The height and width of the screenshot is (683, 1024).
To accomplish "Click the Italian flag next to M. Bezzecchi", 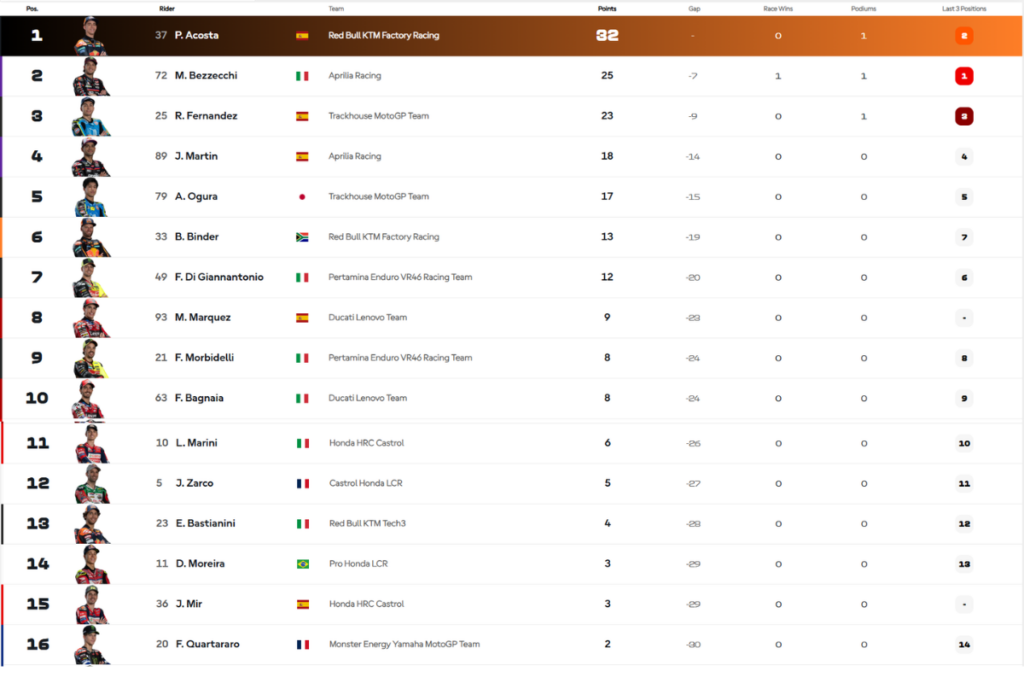I will 302,76.
